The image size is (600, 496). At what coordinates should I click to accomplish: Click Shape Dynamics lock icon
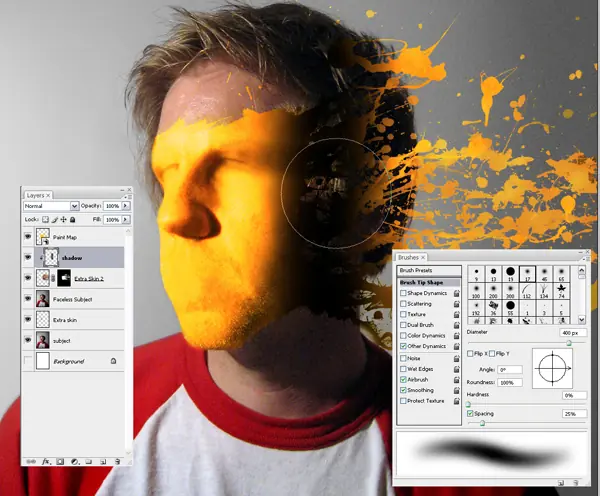457,293
